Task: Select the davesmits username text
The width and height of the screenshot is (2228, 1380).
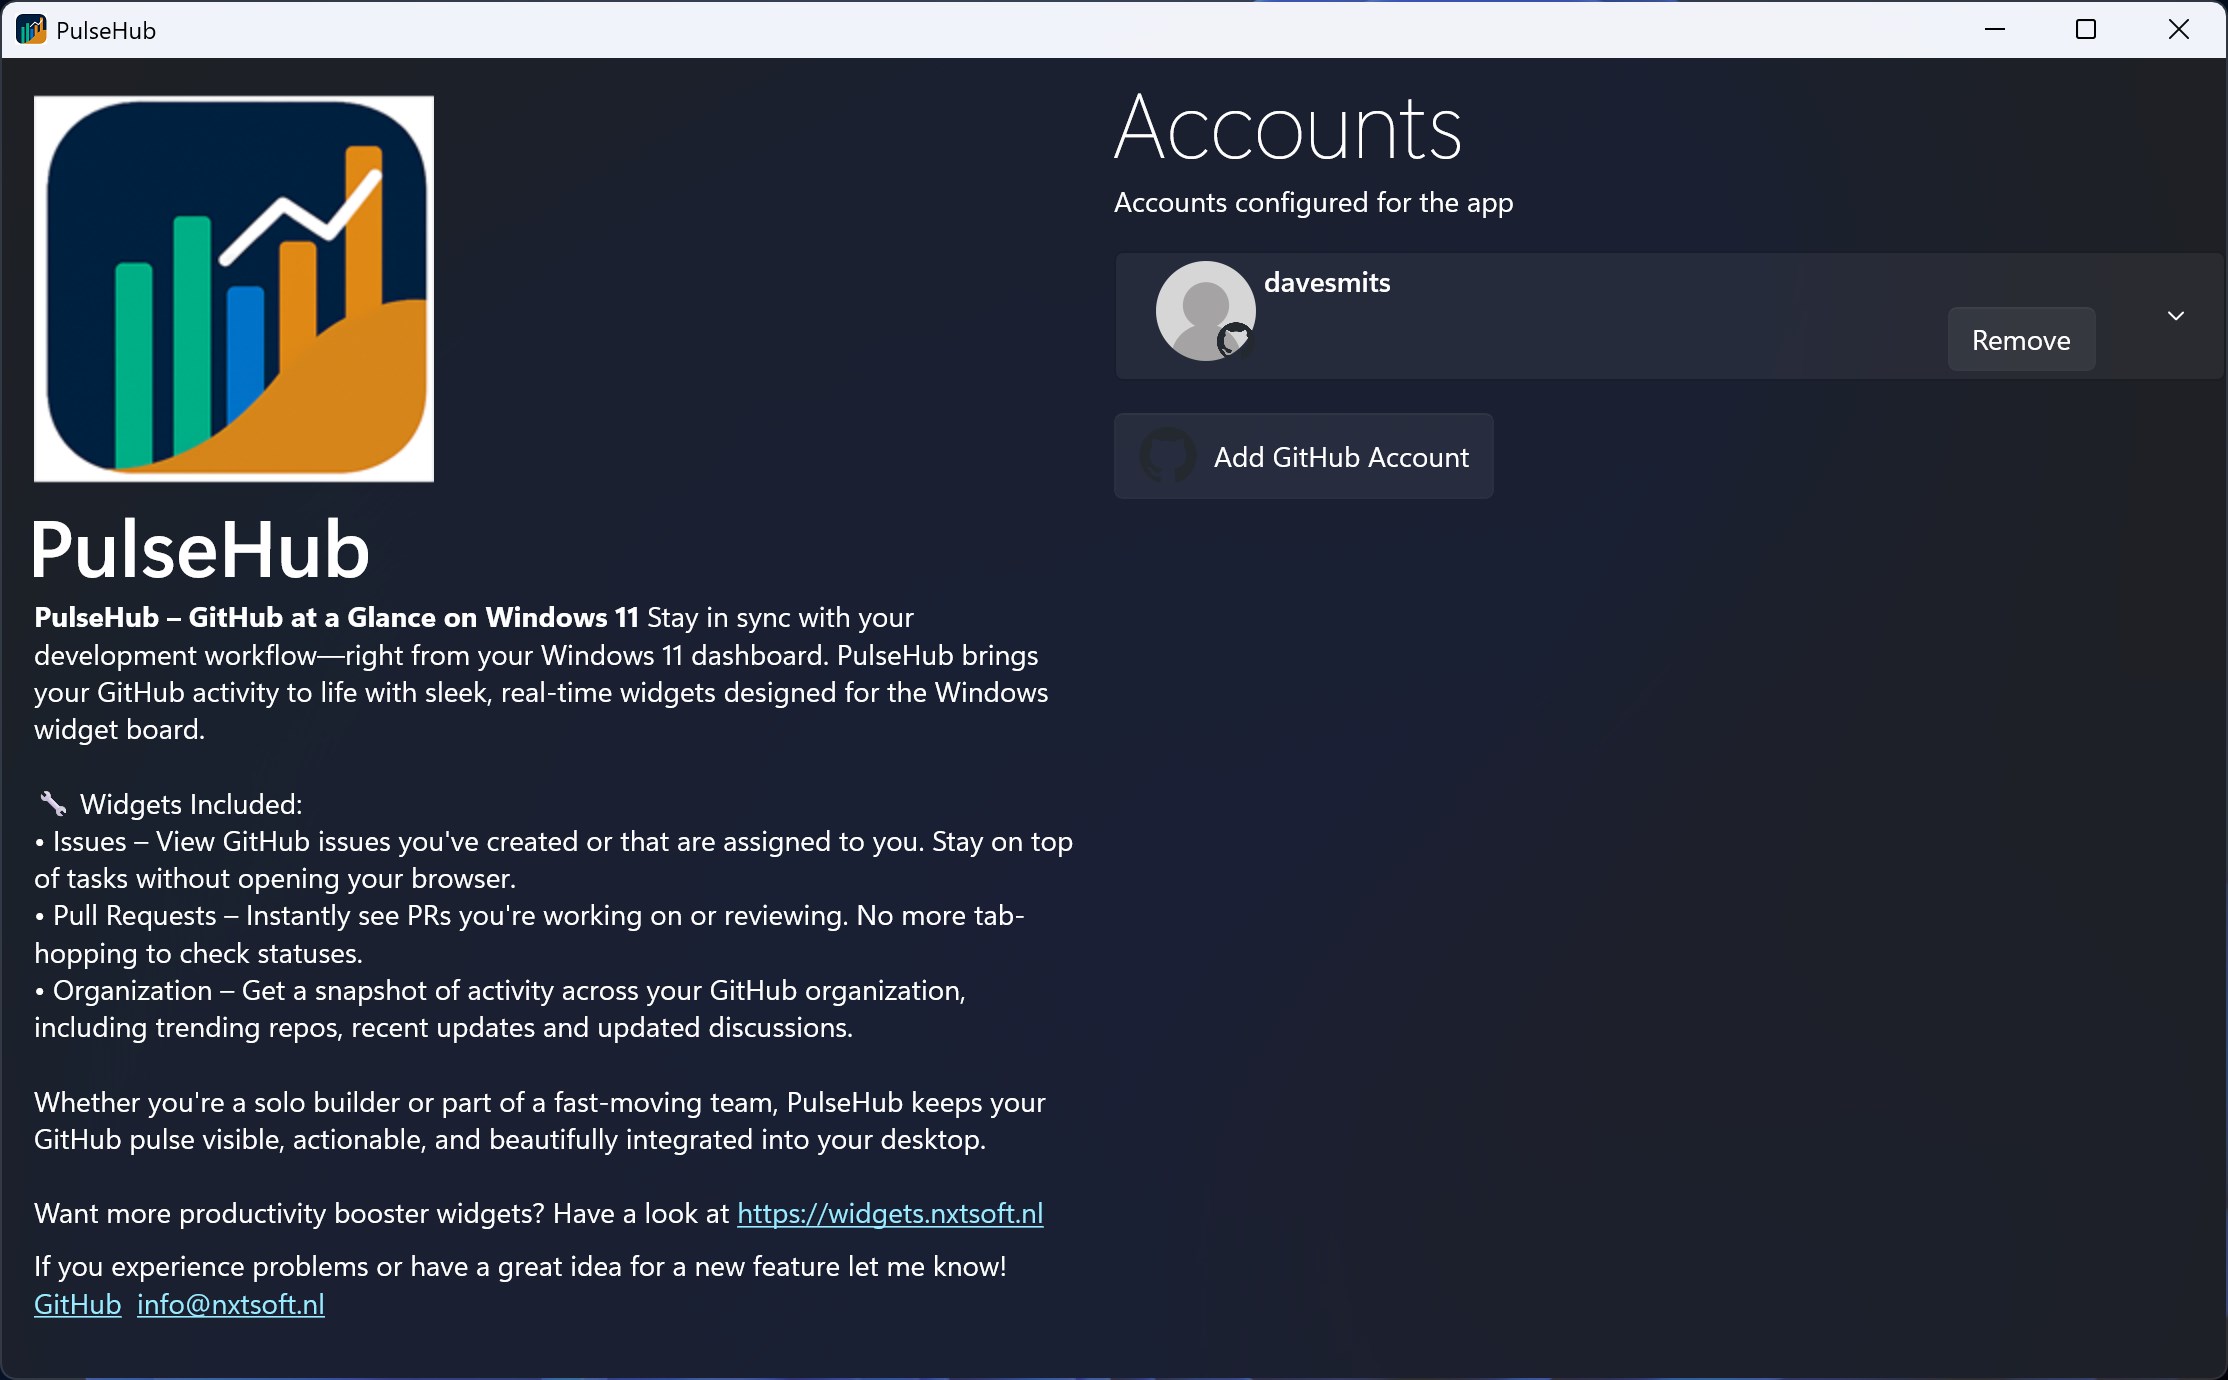Action: [1326, 283]
